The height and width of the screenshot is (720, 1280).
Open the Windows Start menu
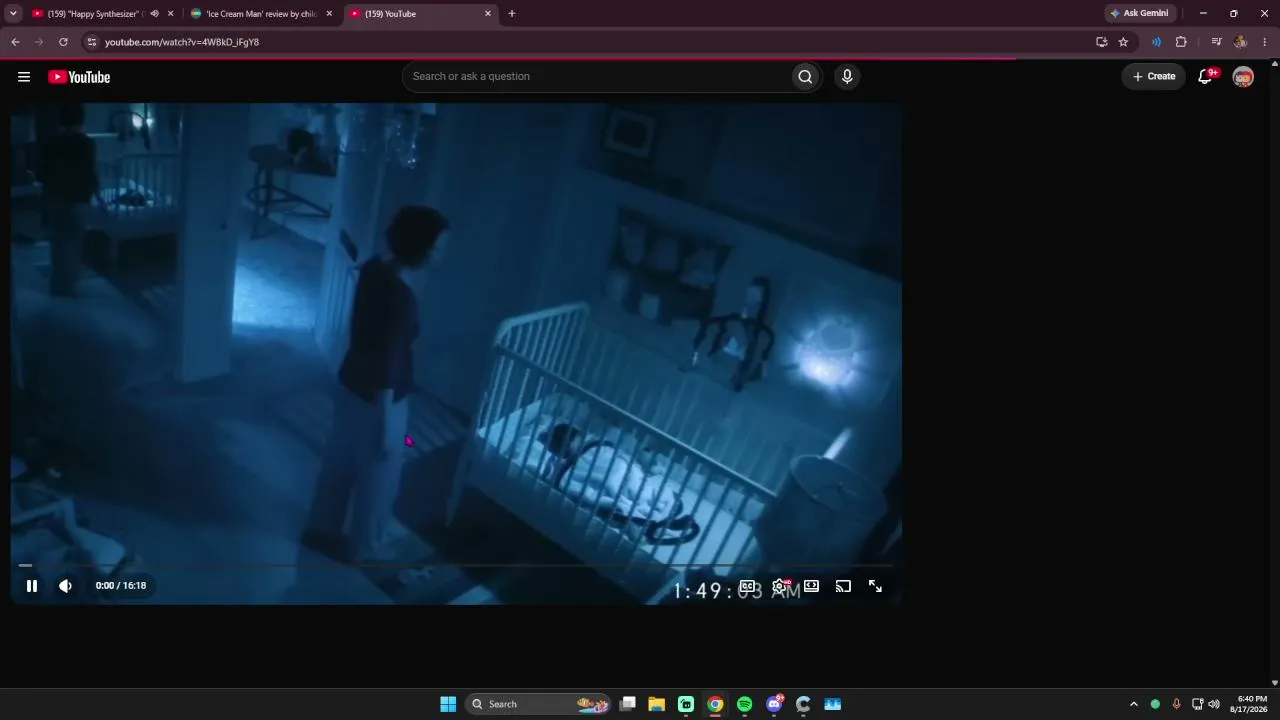[x=448, y=704]
